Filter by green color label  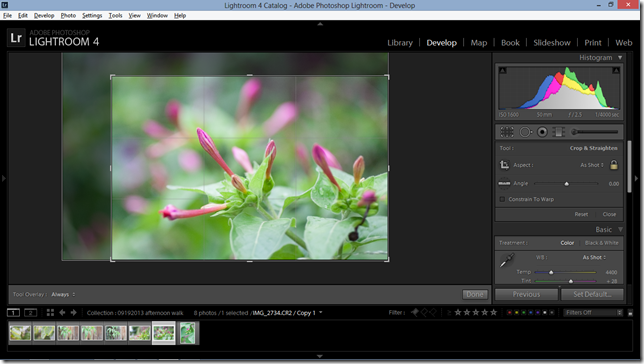524,313
